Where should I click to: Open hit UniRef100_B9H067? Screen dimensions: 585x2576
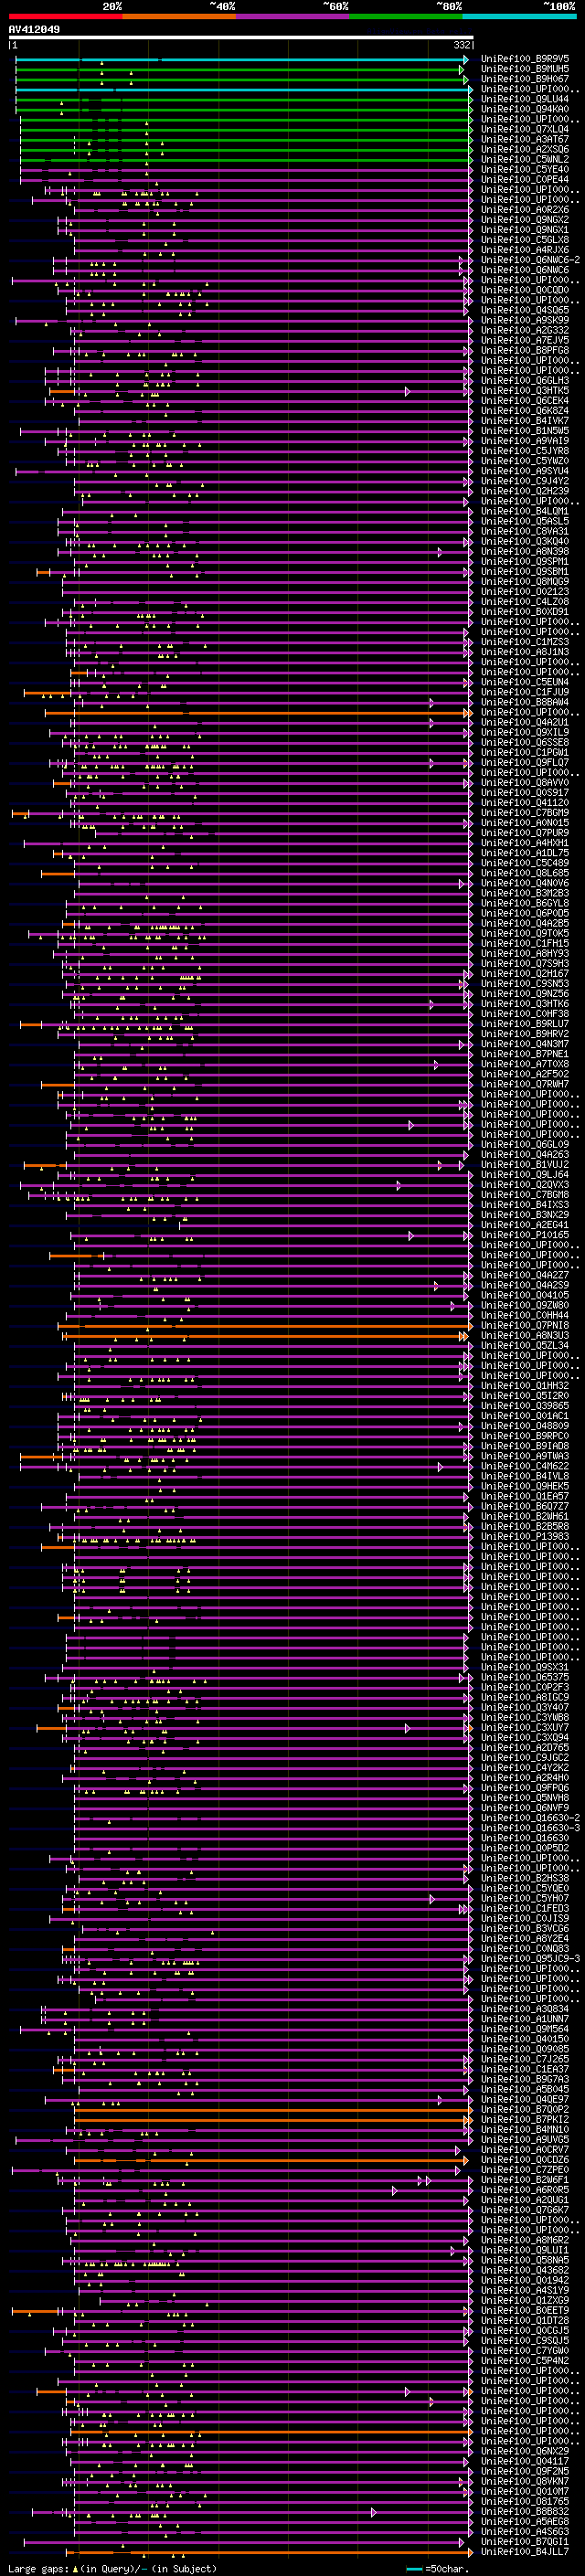click(525, 79)
